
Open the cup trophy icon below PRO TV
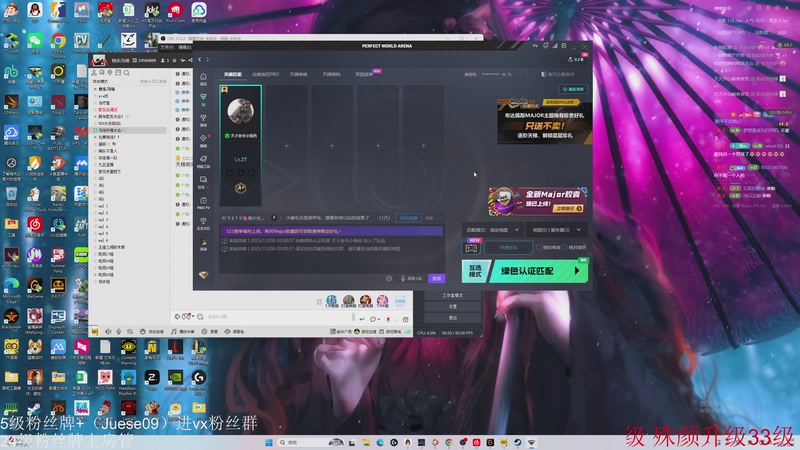(x=203, y=221)
